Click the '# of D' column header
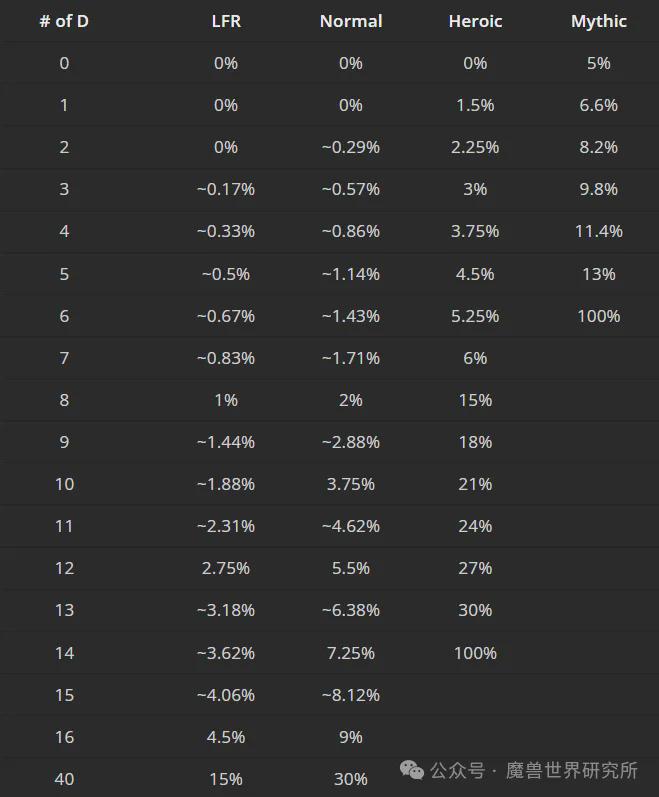The height and width of the screenshot is (797, 659). 64,21
